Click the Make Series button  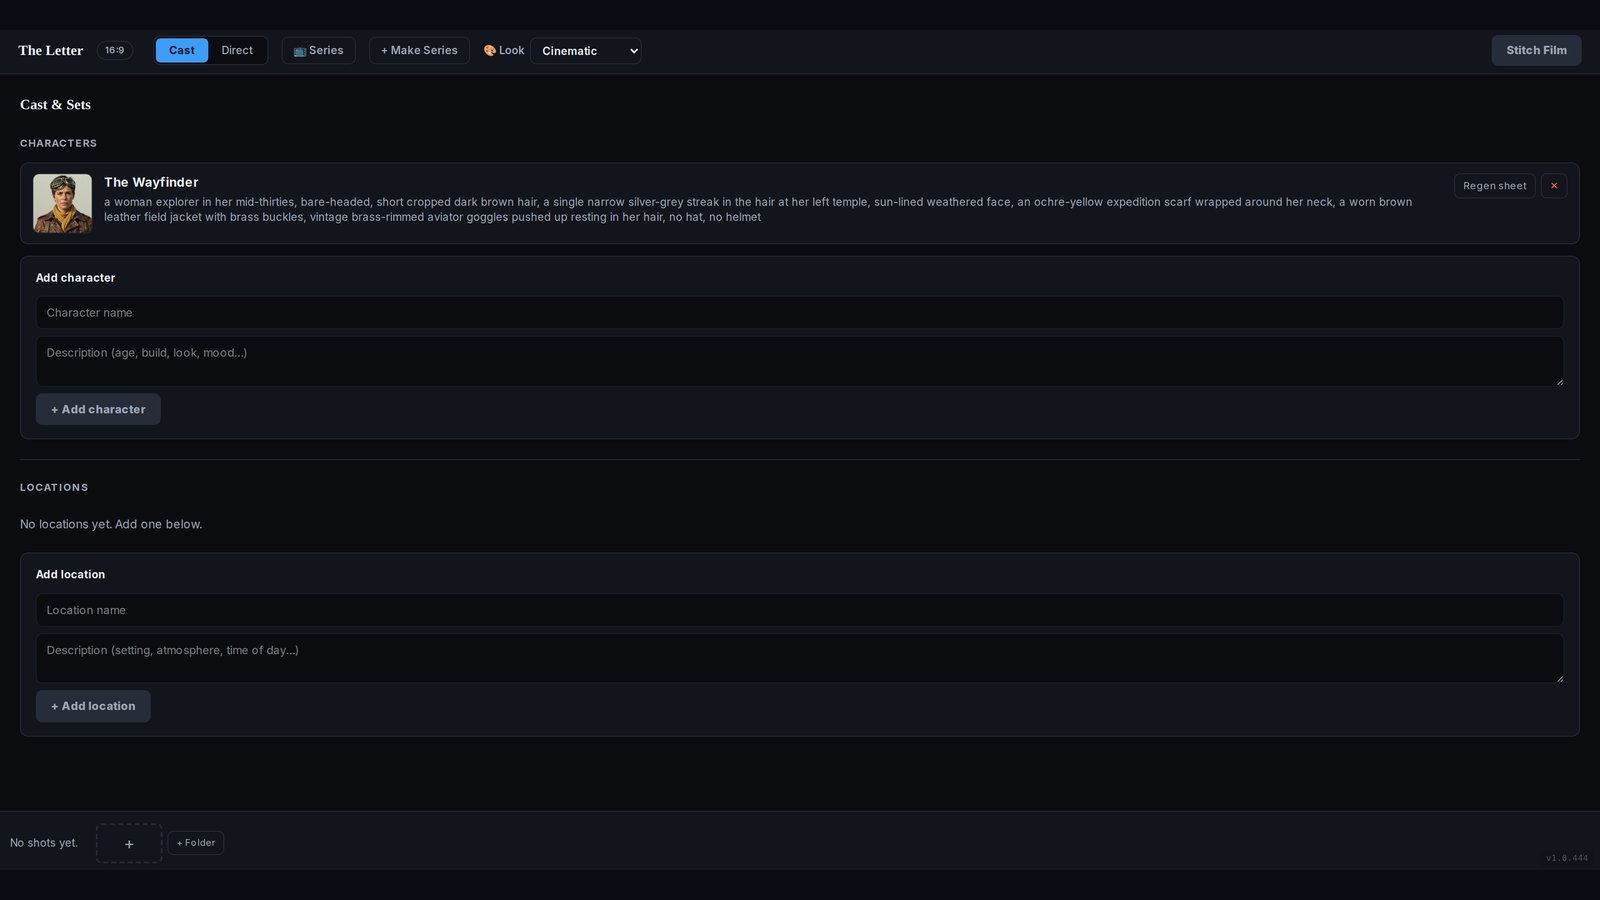click(x=419, y=51)
